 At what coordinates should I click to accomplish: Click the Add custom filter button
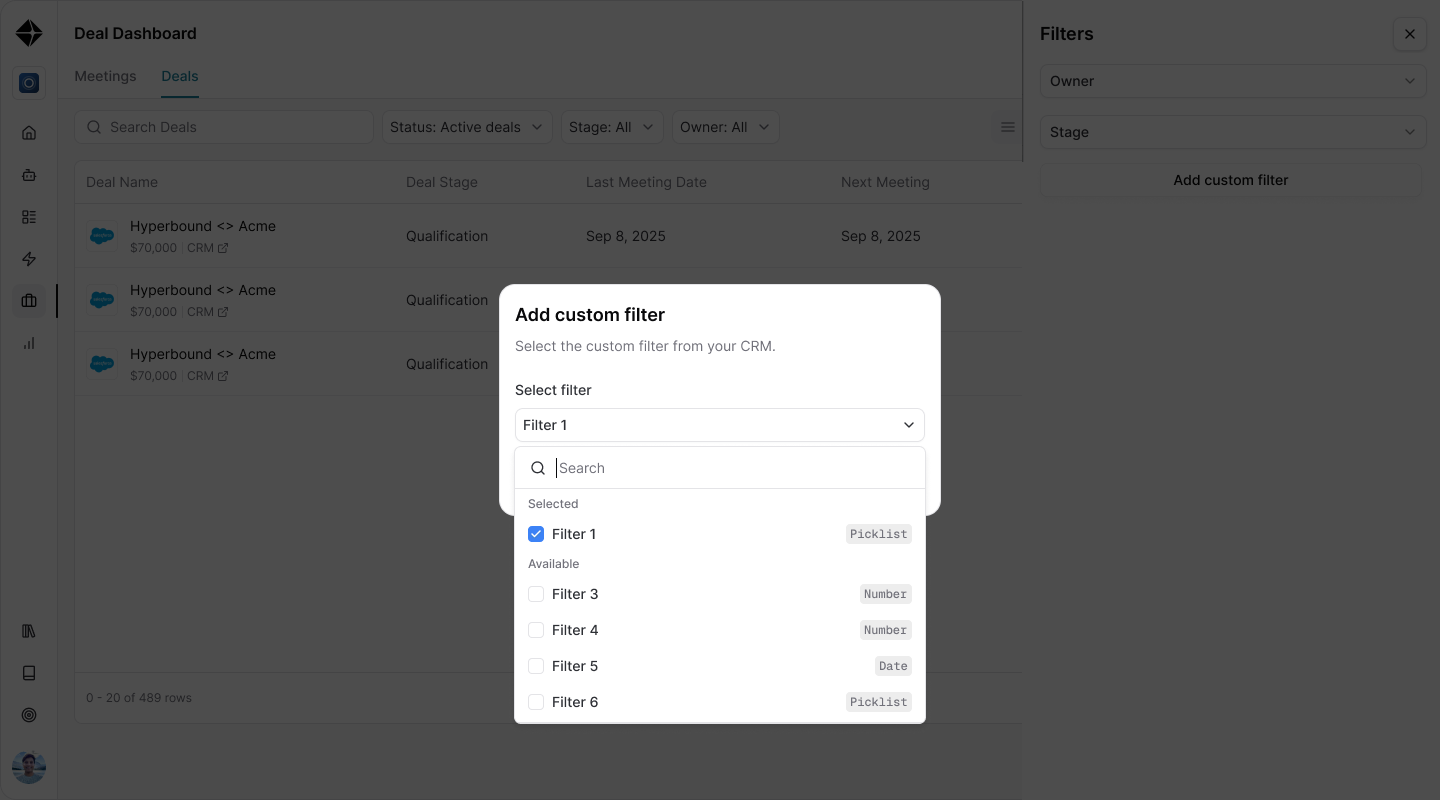pos(1231,180)
